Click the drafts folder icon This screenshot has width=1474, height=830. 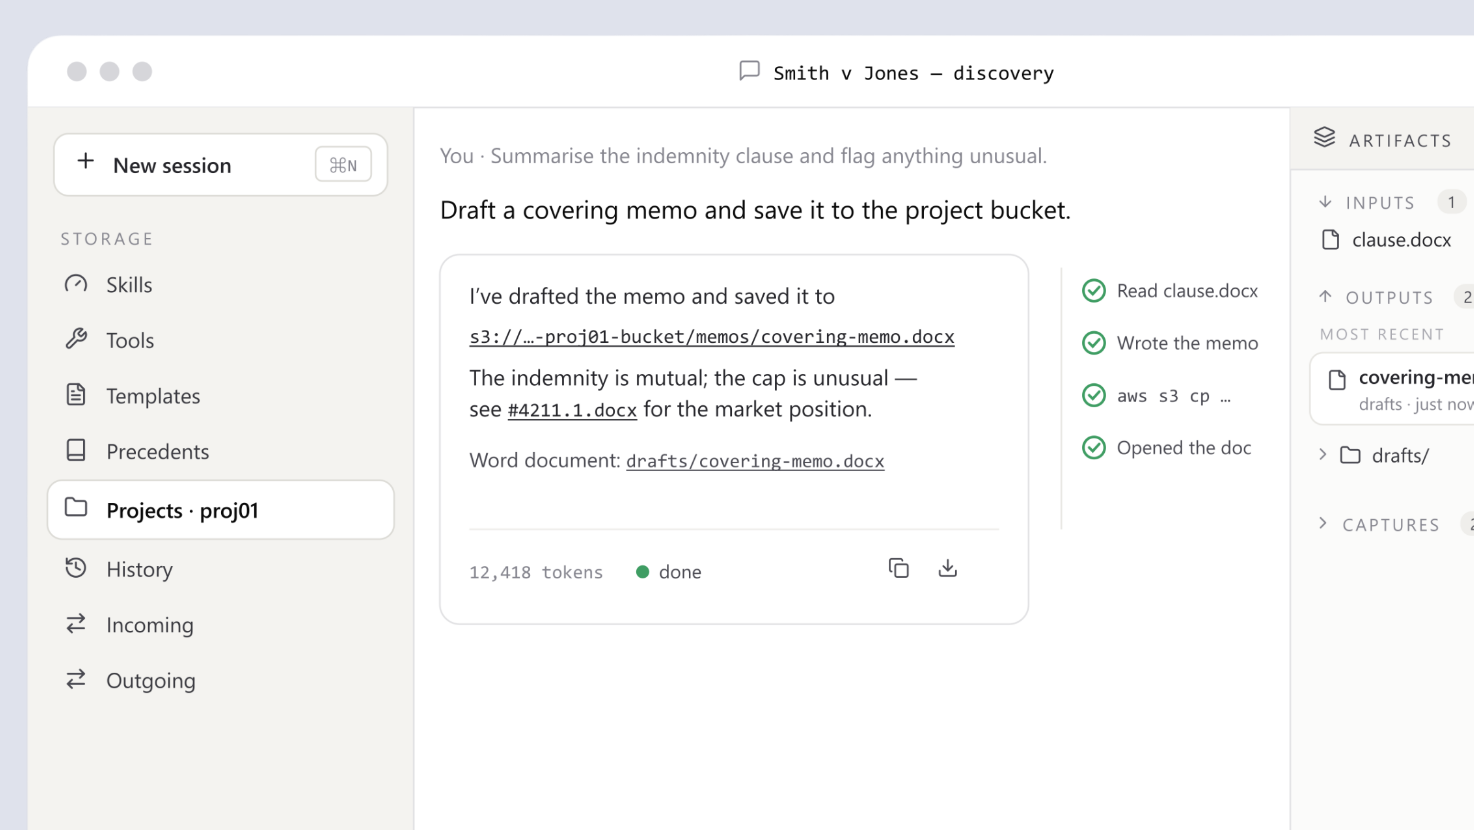pyautogui.click(x=1351, y=455)
